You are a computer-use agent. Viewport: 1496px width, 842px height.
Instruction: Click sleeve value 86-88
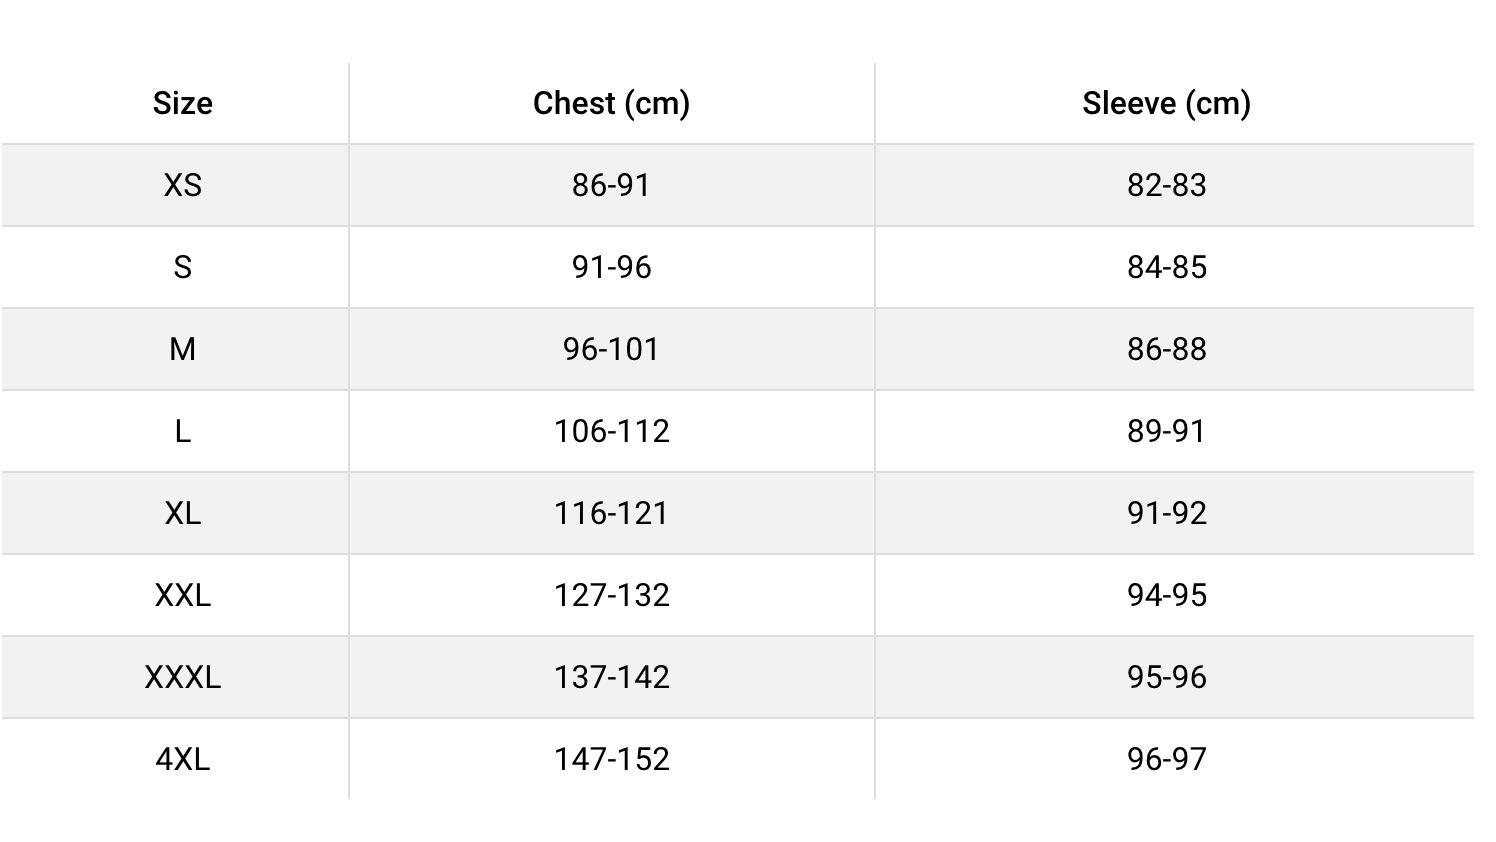[1166, 349]
